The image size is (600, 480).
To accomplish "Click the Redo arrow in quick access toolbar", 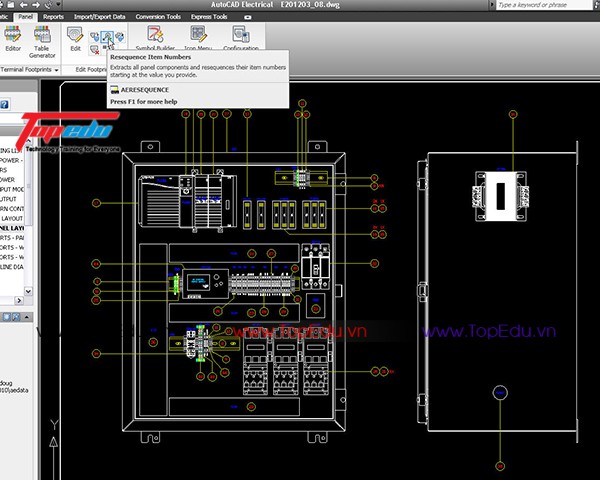I will pyautogui.click(x=36, y=5).
